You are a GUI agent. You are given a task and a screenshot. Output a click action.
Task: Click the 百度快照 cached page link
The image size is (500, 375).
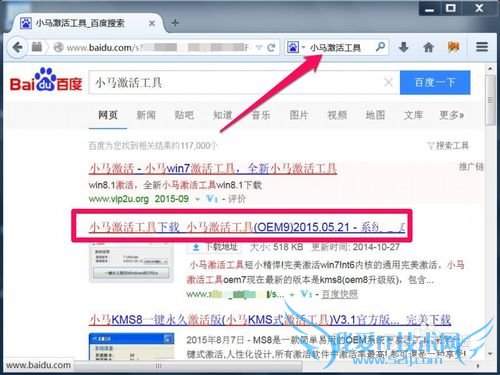339,294
